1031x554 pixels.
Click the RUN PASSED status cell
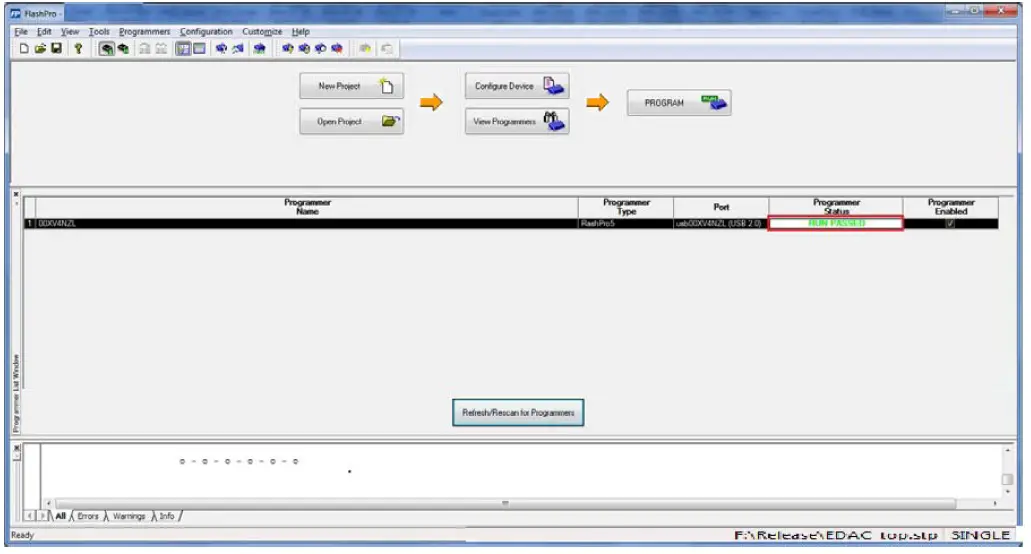click(836, 223)
